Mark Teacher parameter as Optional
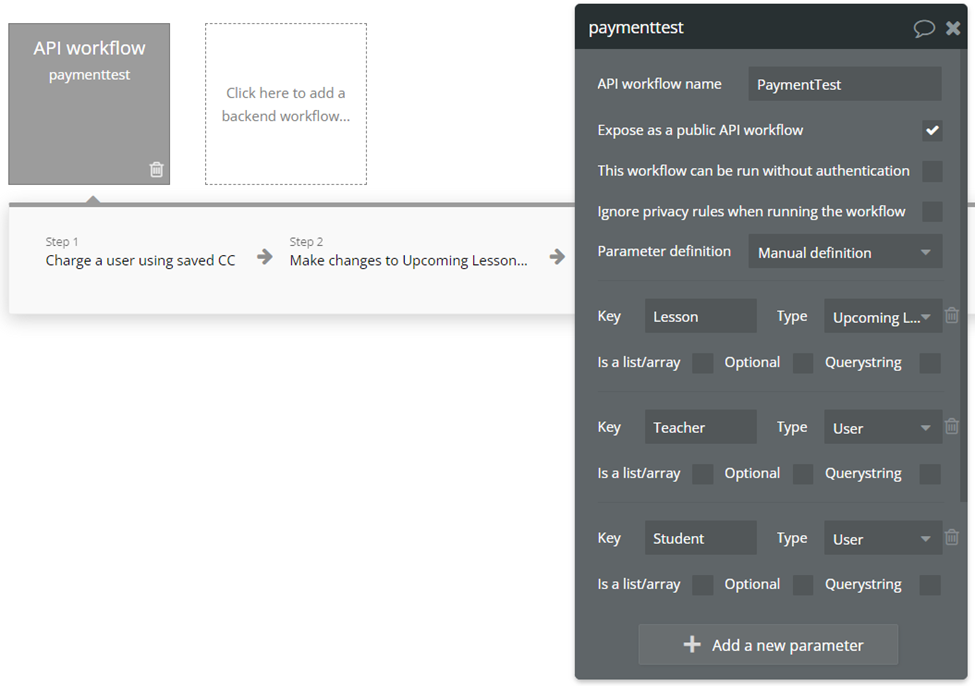This screenshot has height=686, width=975. click(x=803, y=474)
